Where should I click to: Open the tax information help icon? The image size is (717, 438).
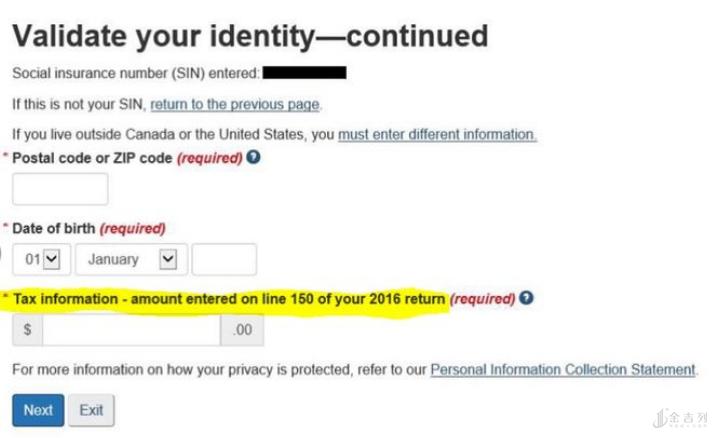[526, 298]
